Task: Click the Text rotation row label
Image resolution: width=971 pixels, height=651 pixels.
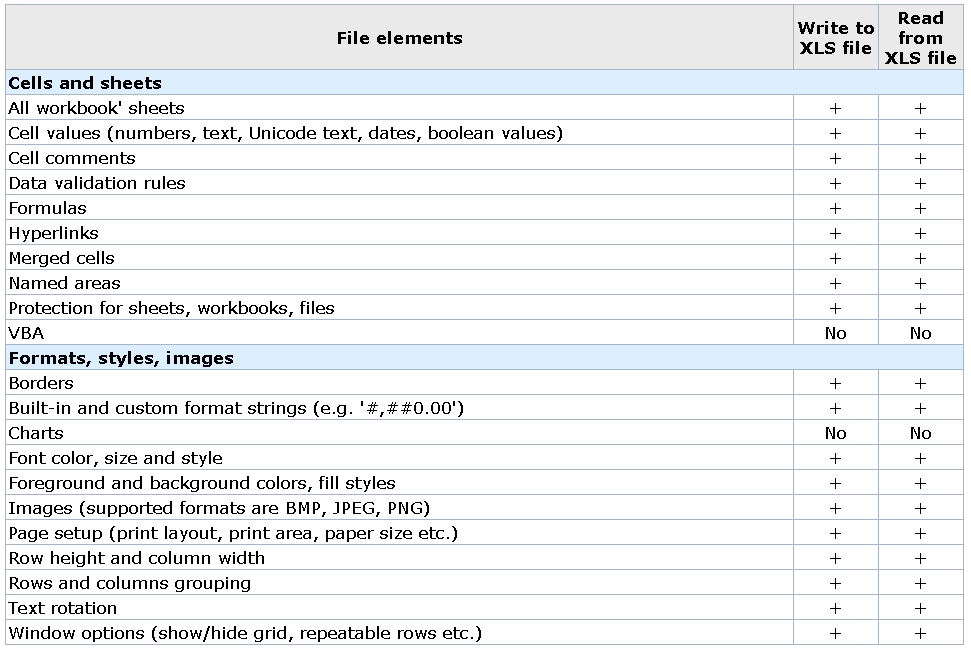Action: [63, 608]
